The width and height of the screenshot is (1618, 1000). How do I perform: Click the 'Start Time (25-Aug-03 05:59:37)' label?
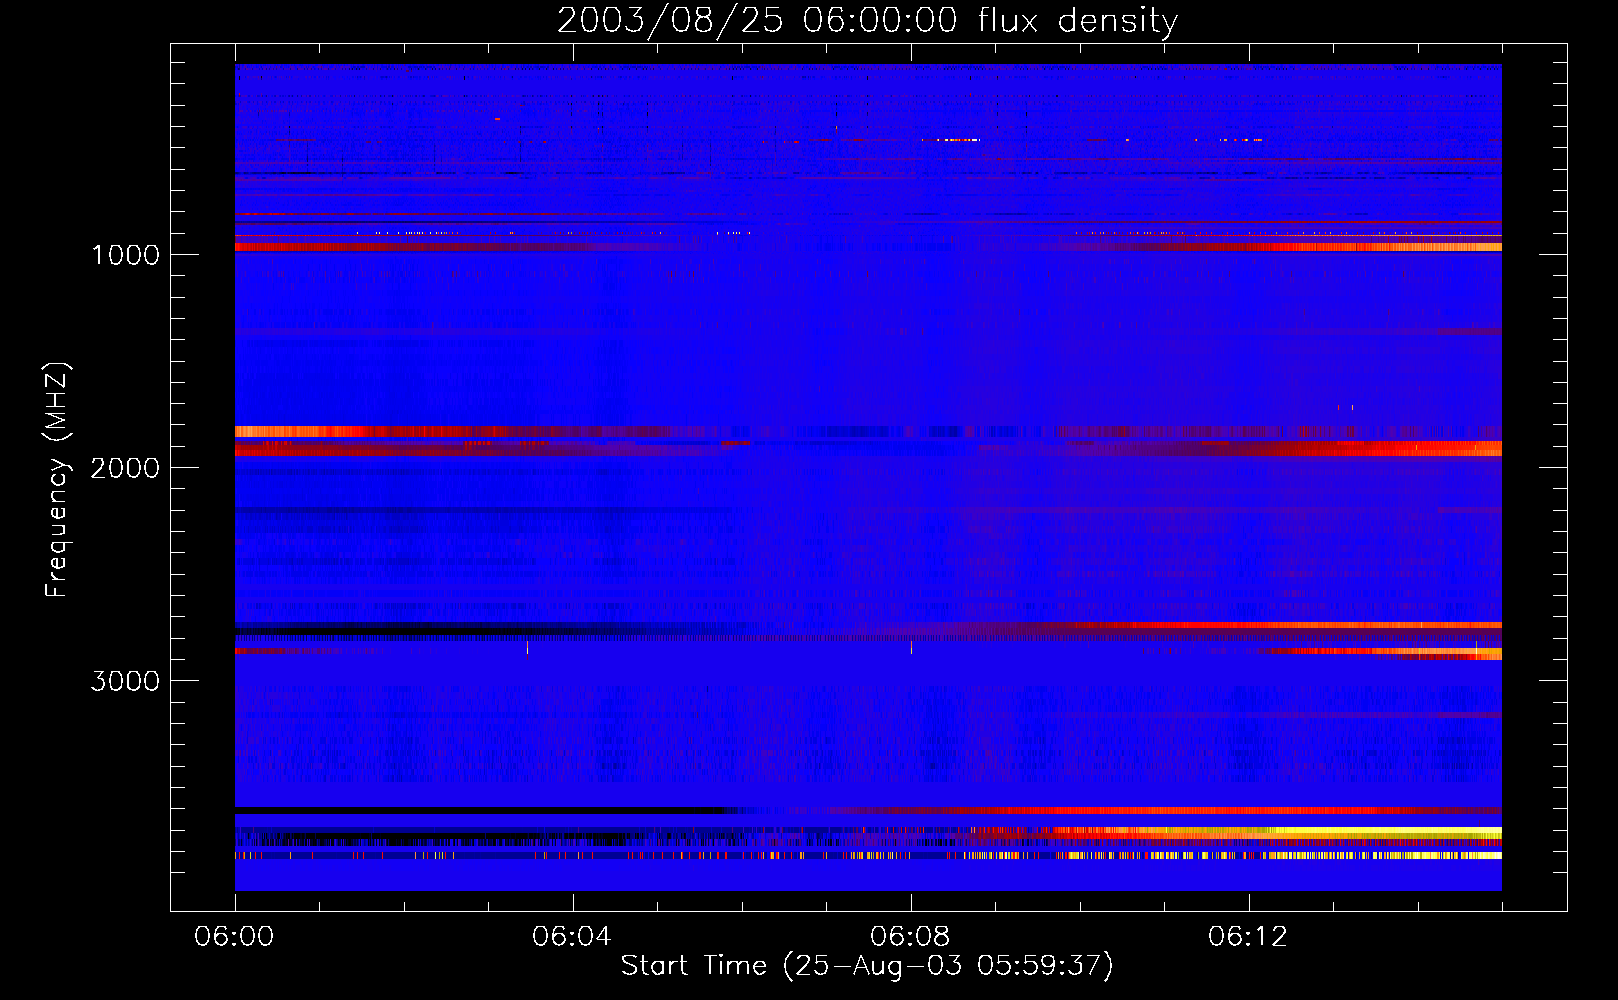point(867,966)
